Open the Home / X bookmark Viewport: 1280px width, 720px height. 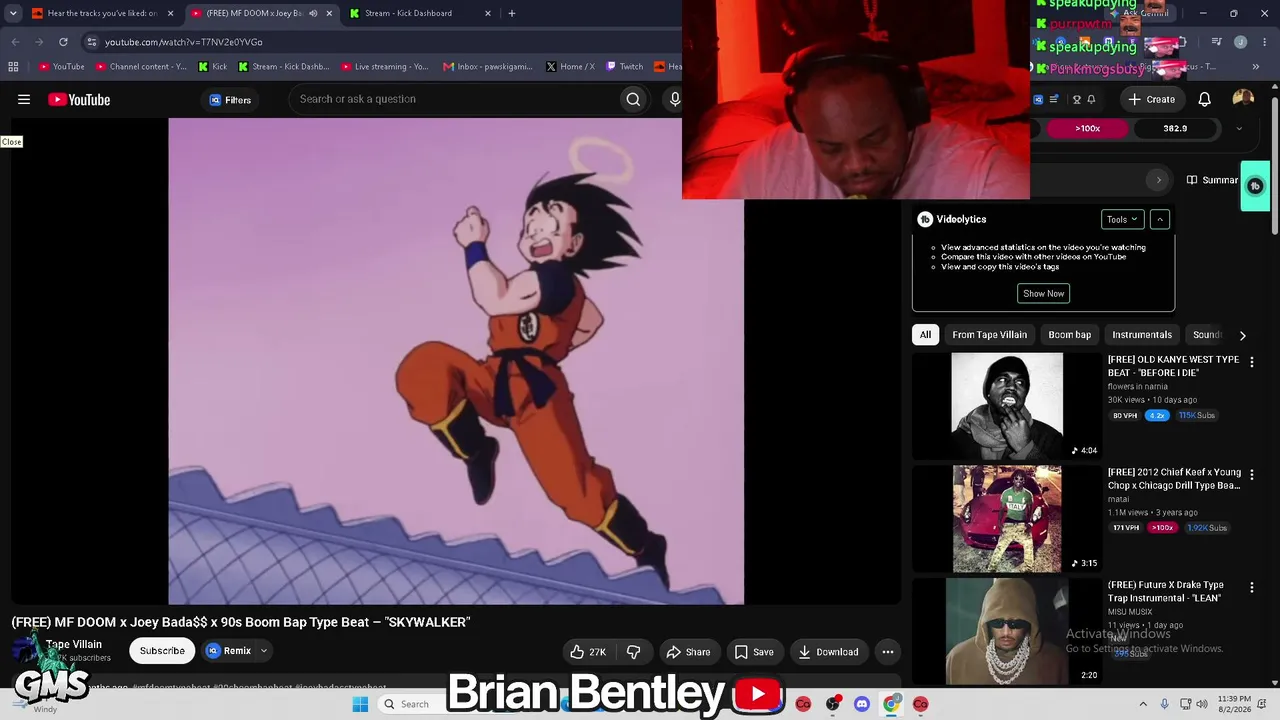[x=570, y=67]
